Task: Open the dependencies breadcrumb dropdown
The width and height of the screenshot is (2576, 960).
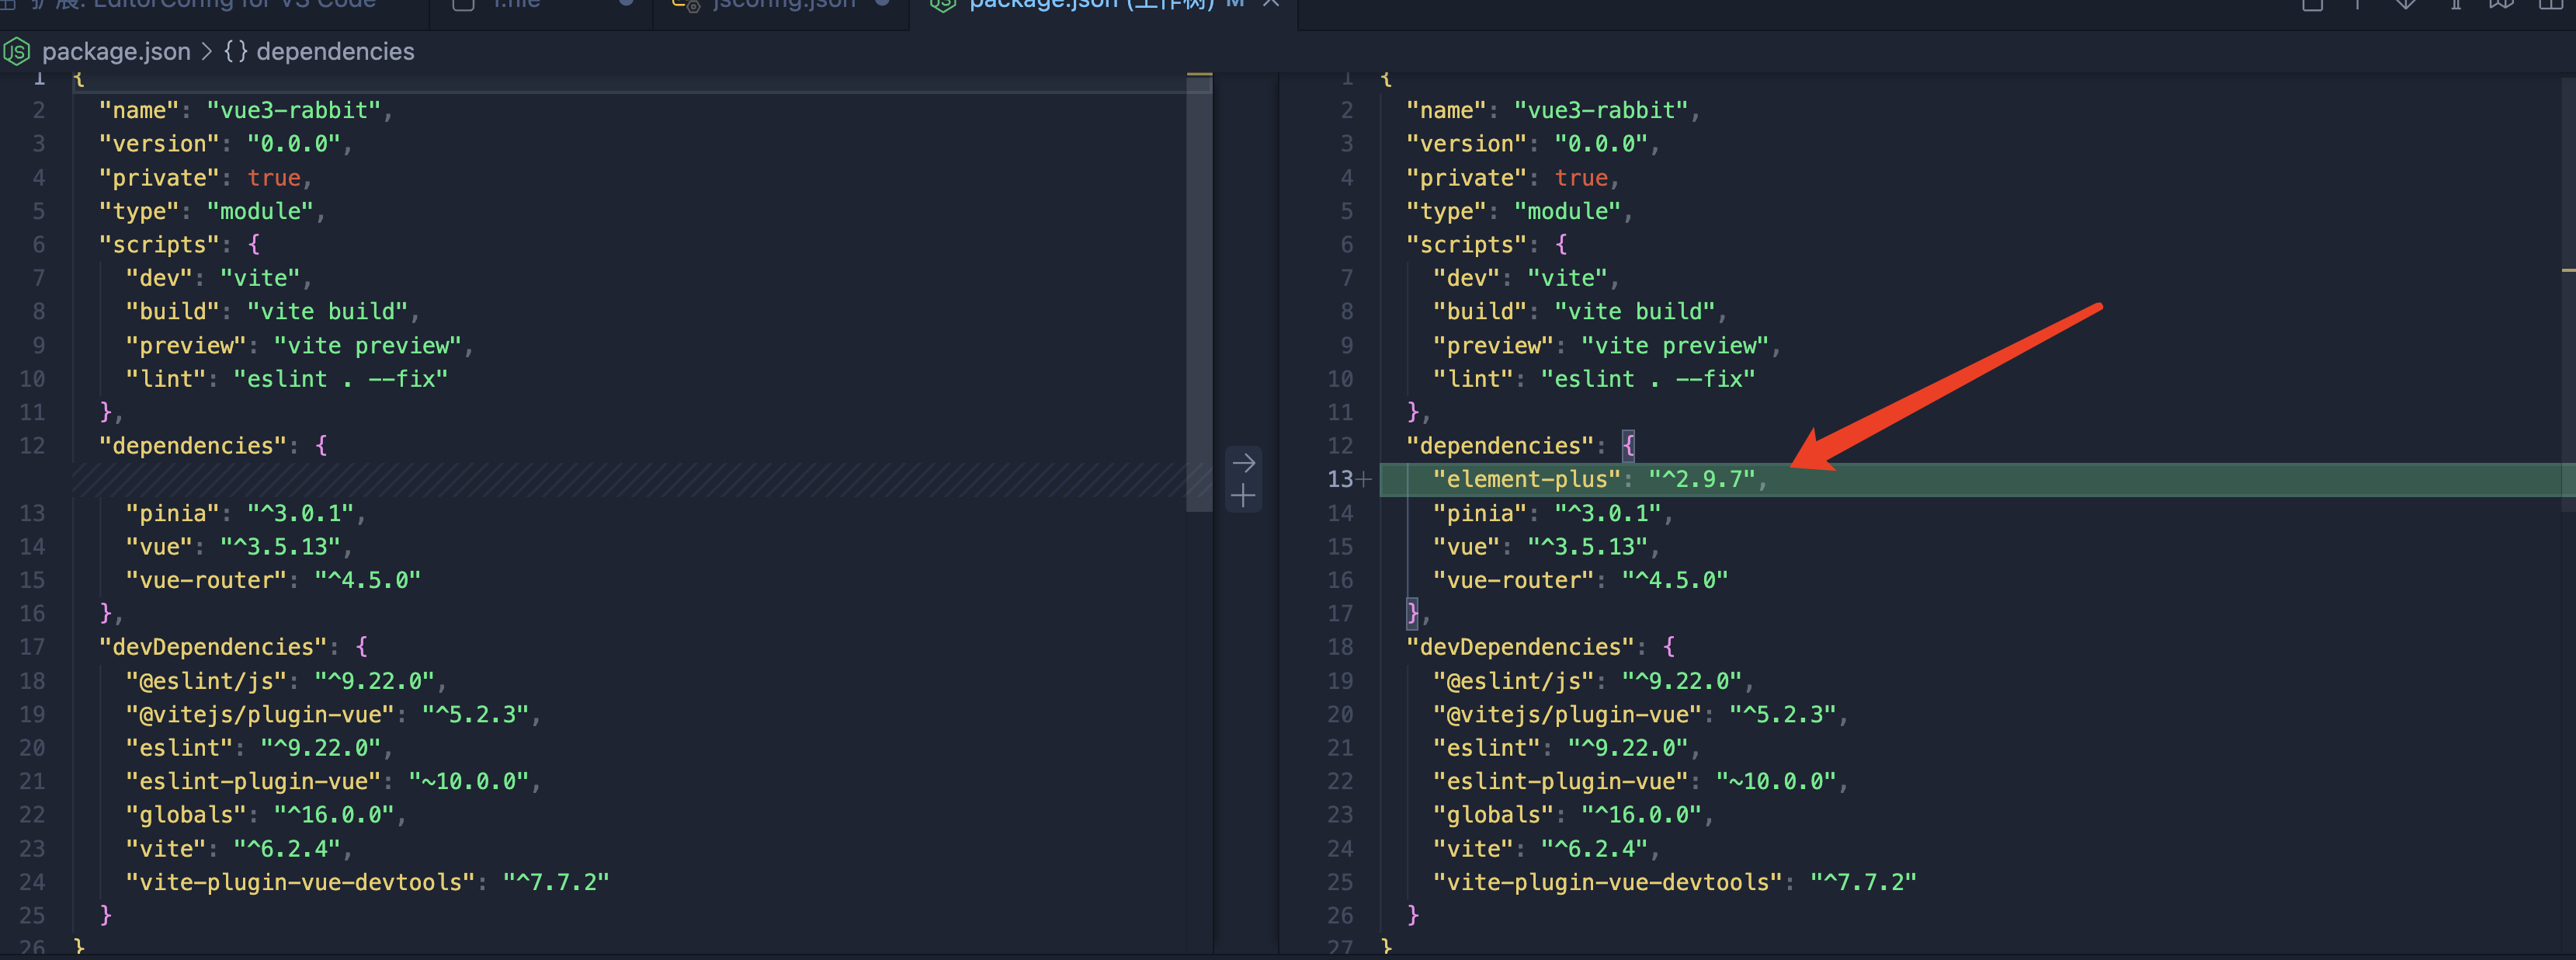Action: (x=335, y=51)
